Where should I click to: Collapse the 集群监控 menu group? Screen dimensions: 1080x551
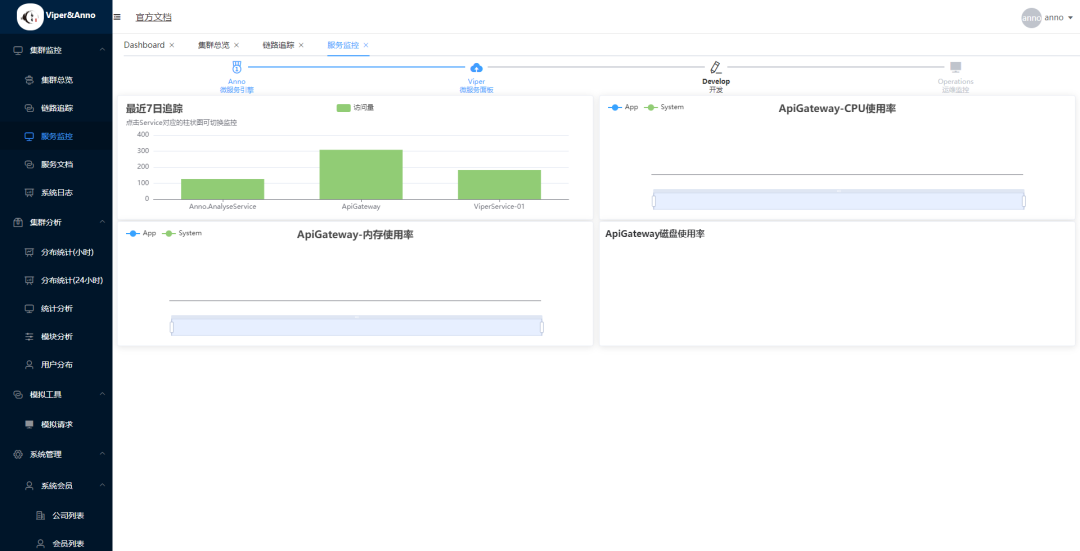pos(102,50)
